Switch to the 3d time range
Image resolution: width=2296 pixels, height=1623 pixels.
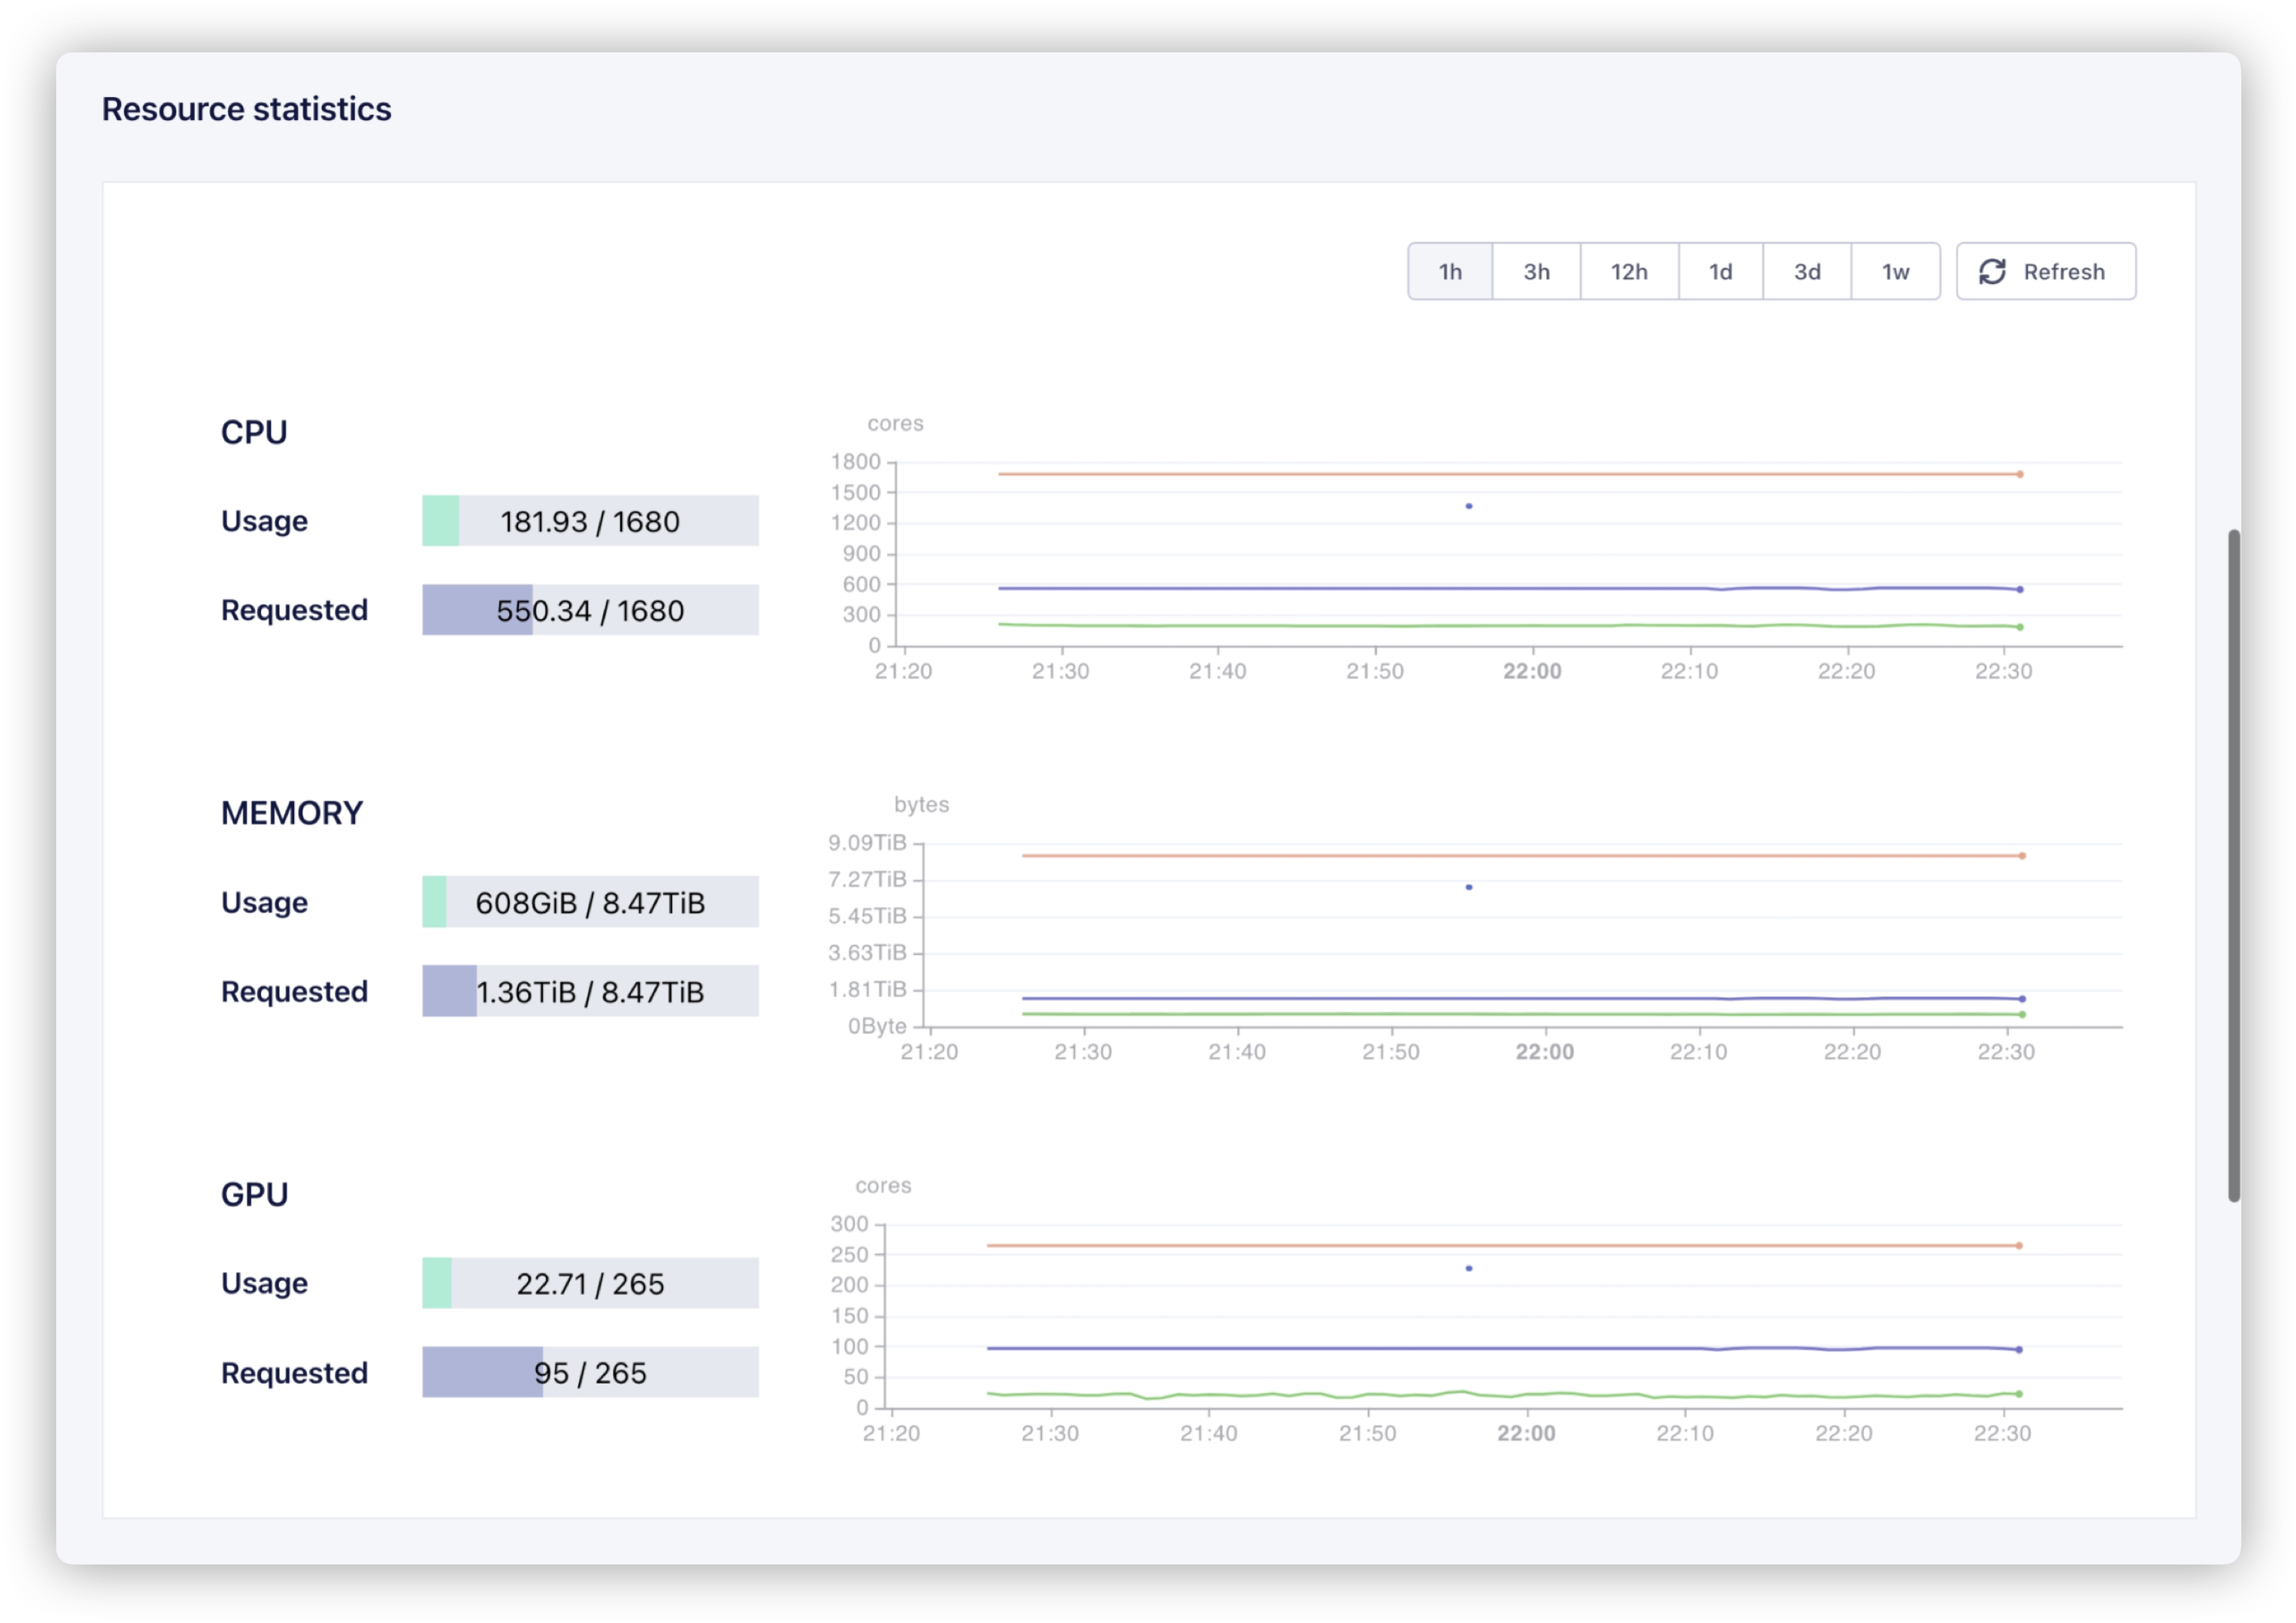tap(1807, 271)
